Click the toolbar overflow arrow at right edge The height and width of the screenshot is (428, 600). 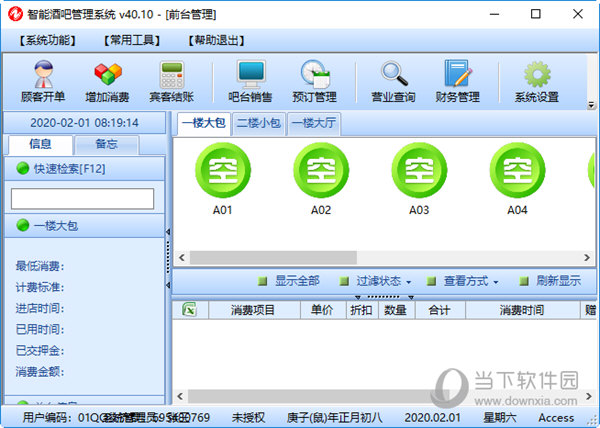click(x=591, y=104)
